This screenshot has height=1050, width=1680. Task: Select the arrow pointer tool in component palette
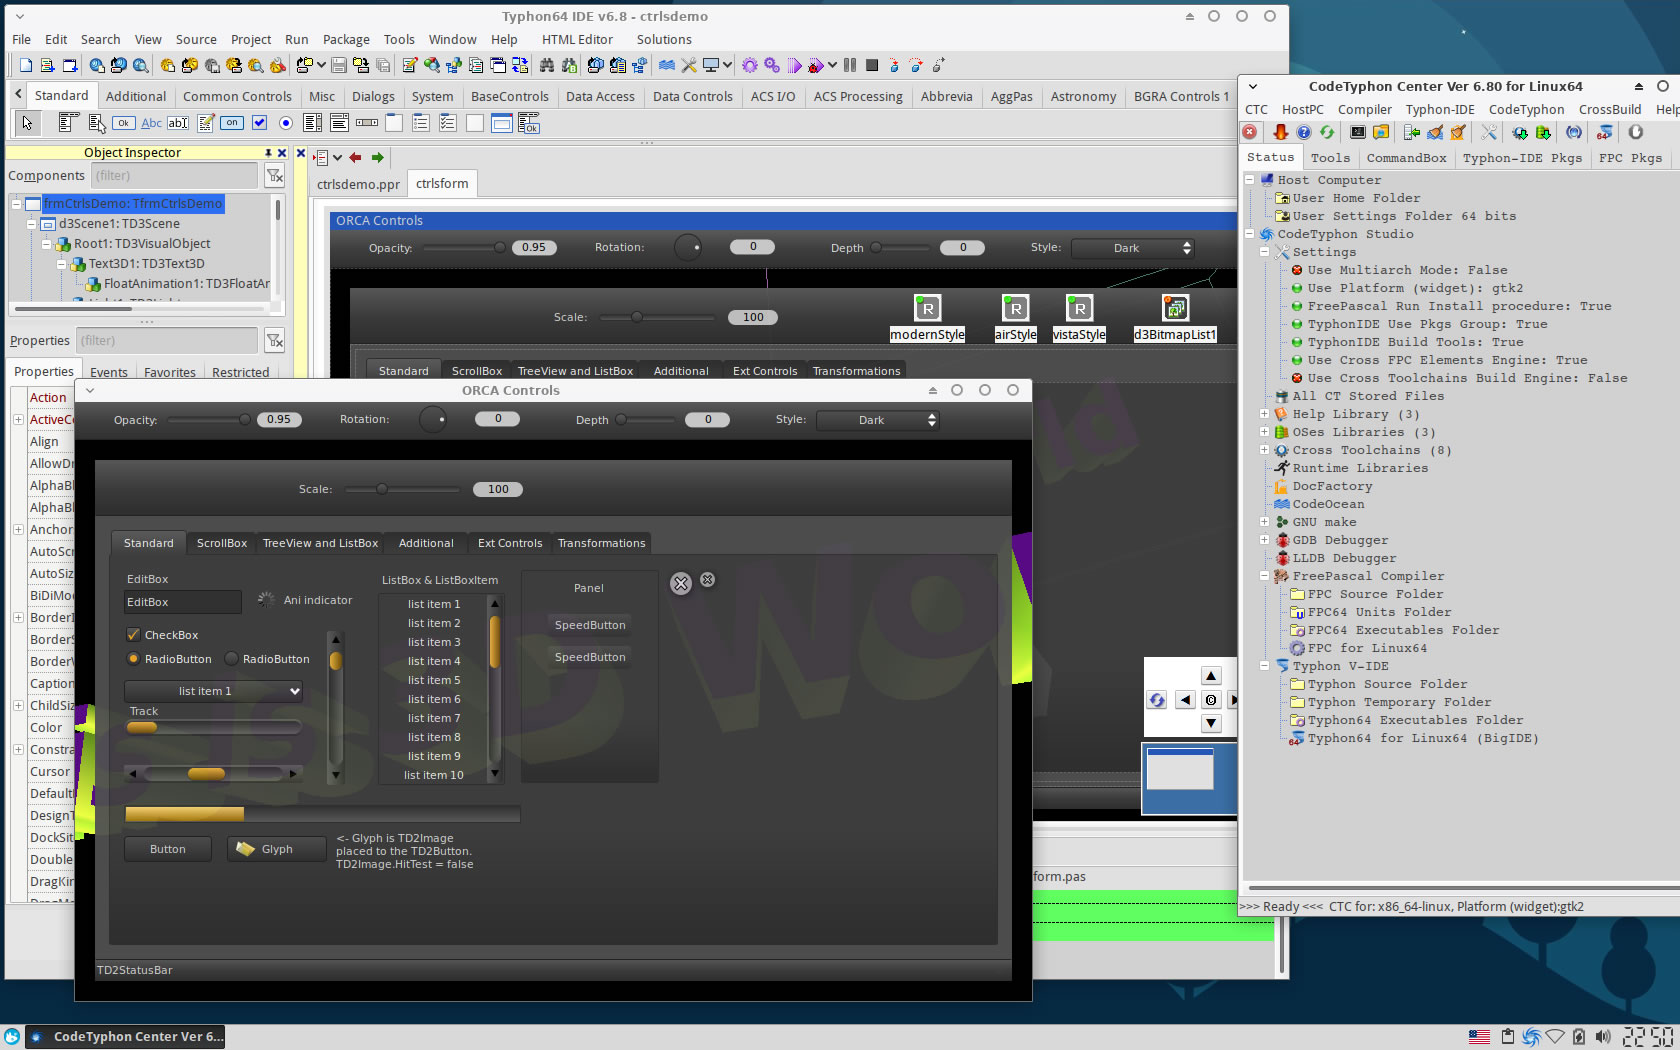(27, 123)
